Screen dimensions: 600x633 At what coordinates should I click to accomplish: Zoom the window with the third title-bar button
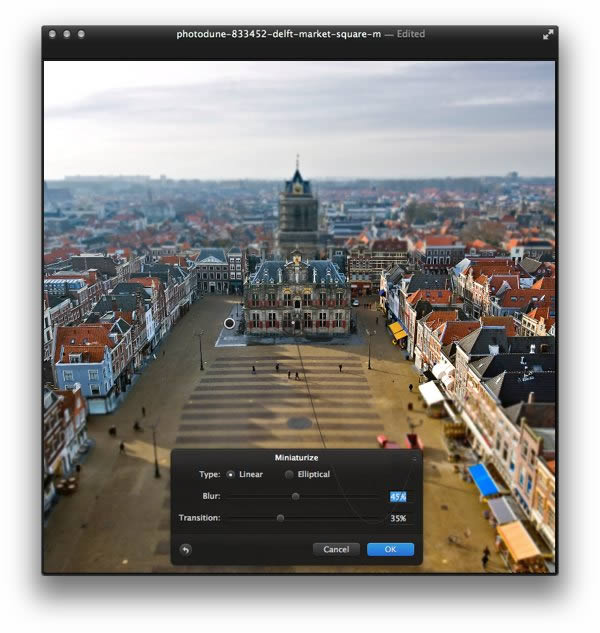[x=81, y=34]
